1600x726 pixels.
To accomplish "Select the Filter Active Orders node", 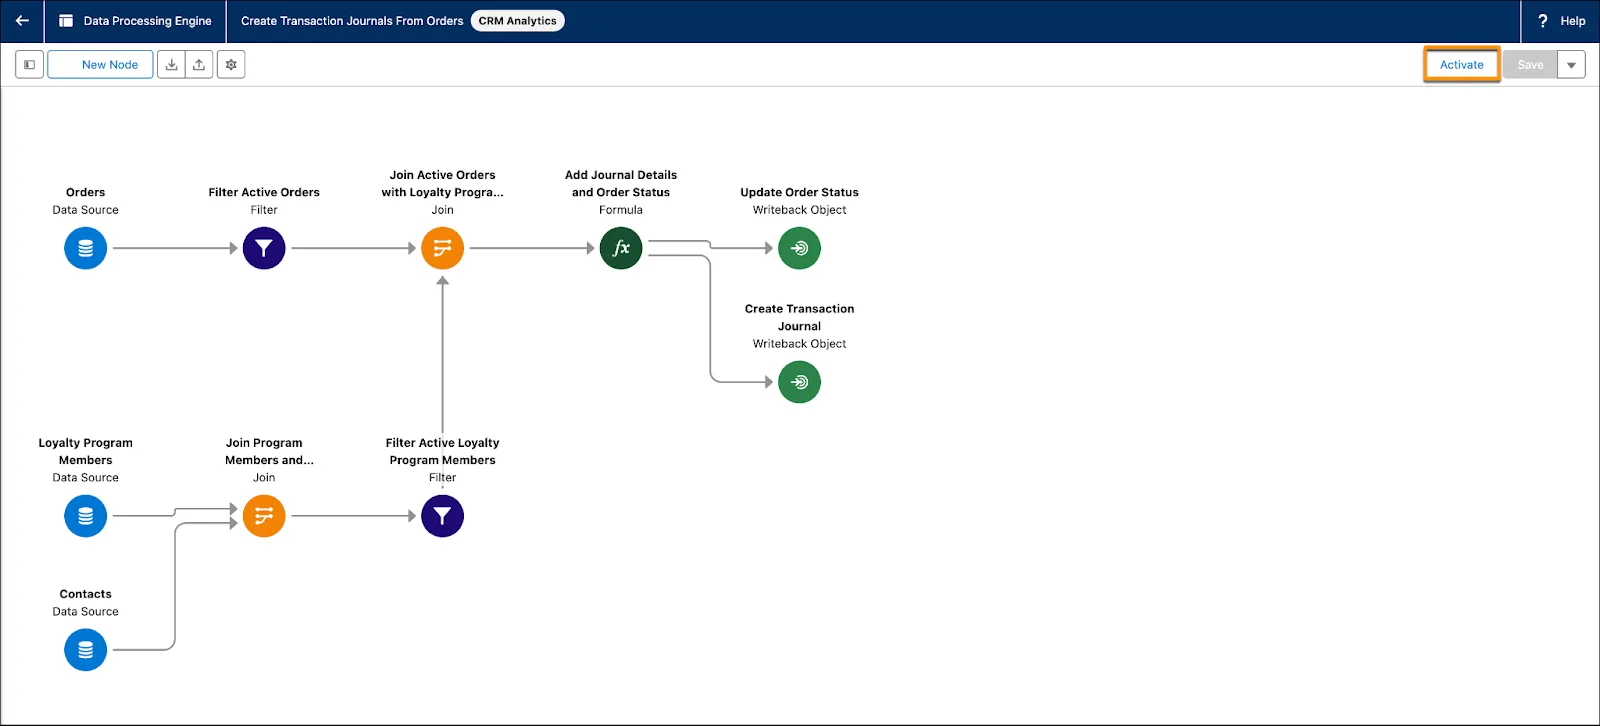I will (264, 248).
